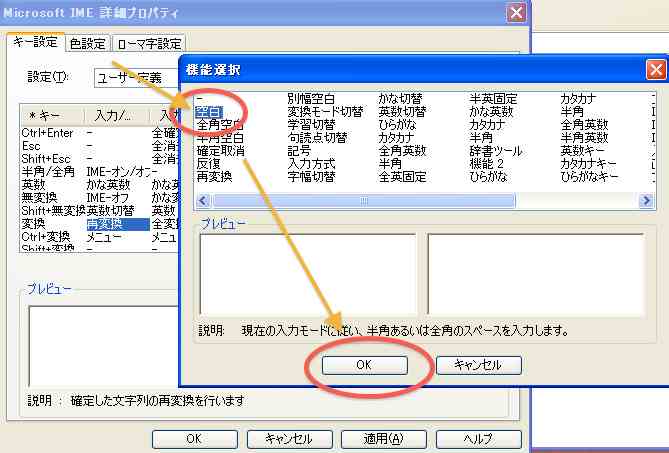Click the function list's left scroll arrow

(x=203, y=200)
